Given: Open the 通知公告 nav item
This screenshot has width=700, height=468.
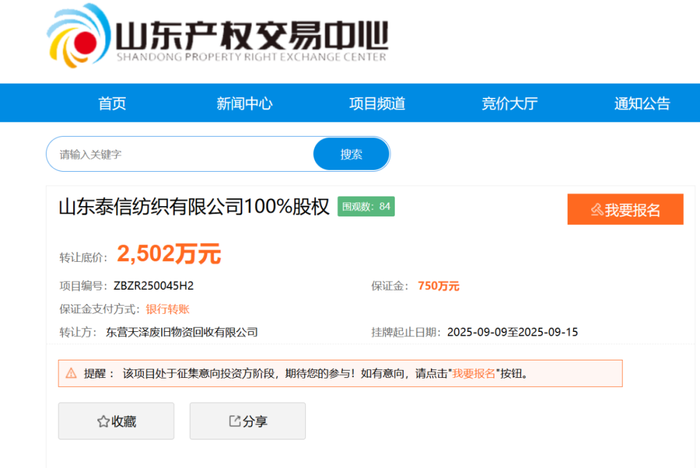Looking at the screenshot, I should point(642,104).
